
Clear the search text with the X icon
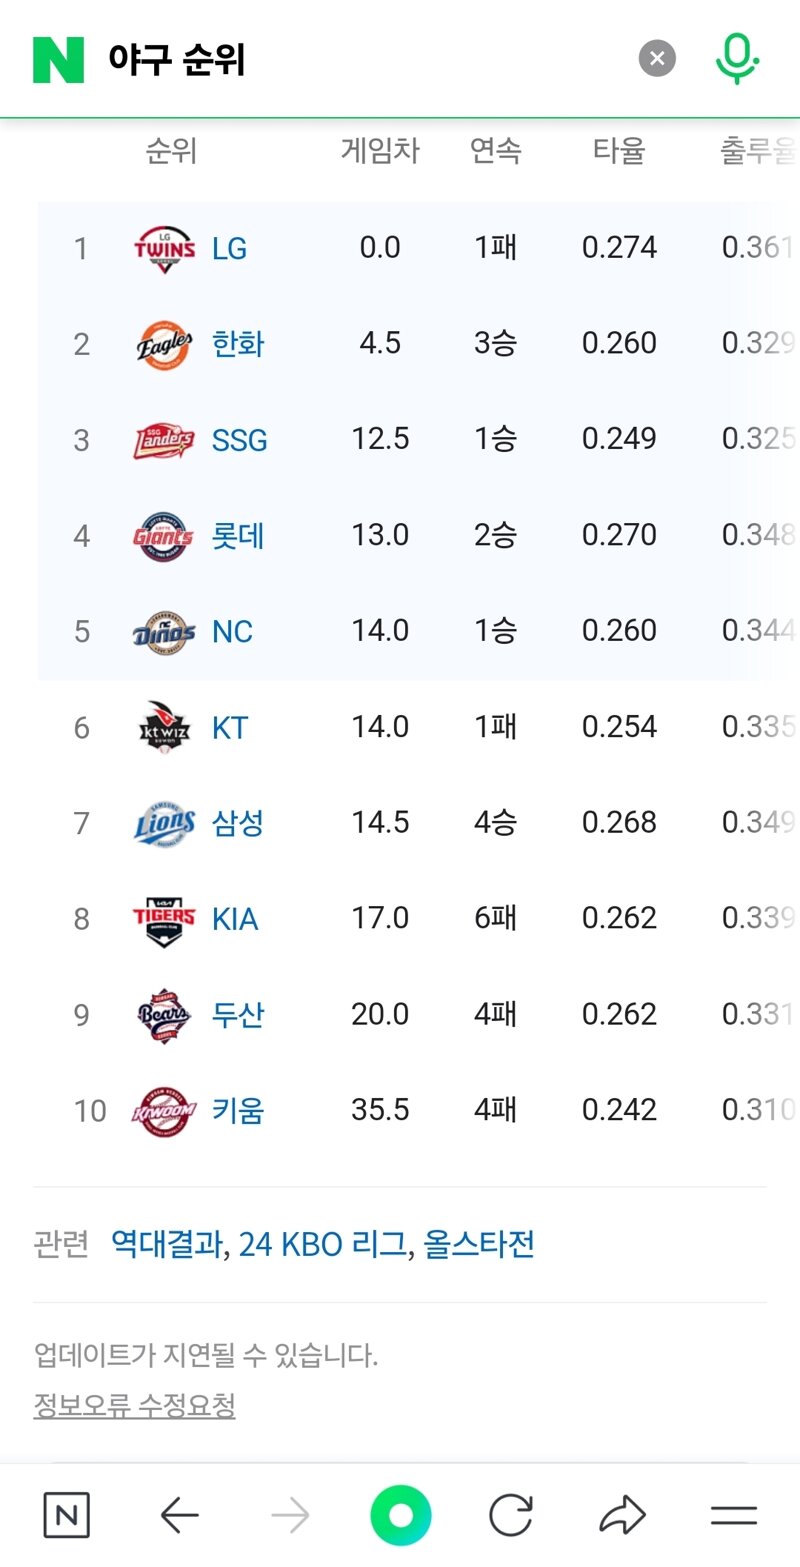(x=657, y=59)
